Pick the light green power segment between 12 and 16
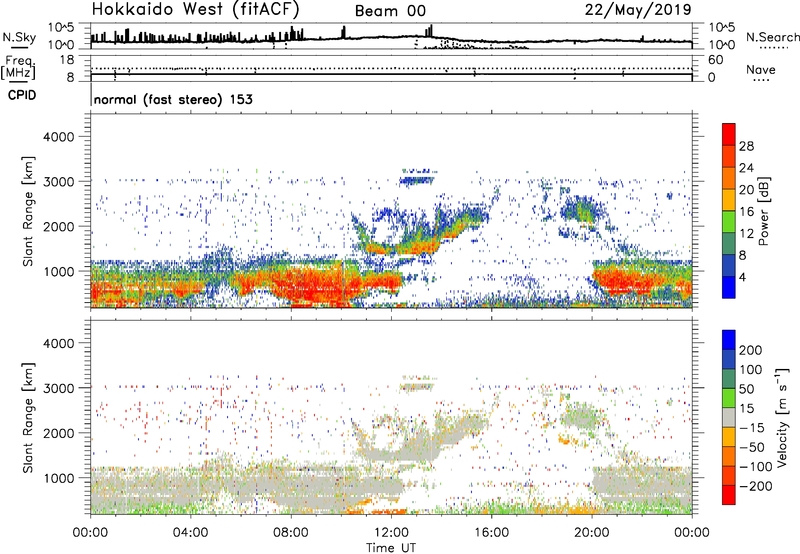800x554 pixels. (729, 222)
